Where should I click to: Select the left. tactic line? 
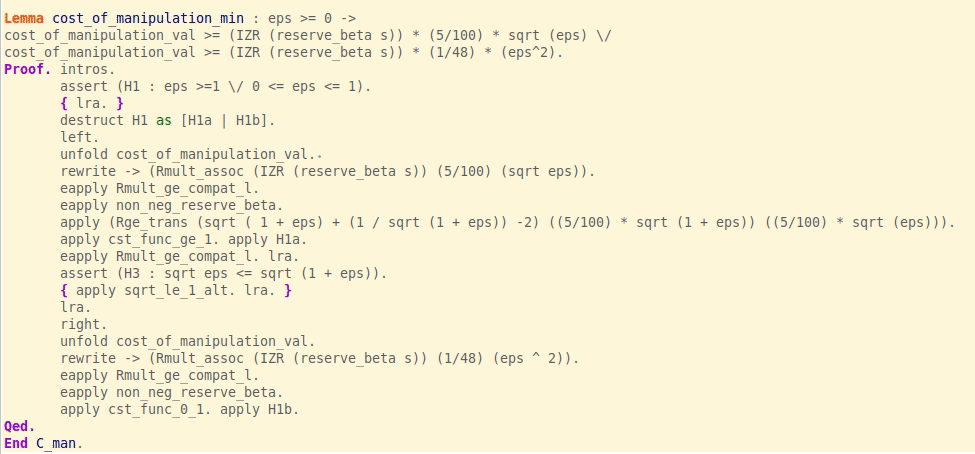79,137
